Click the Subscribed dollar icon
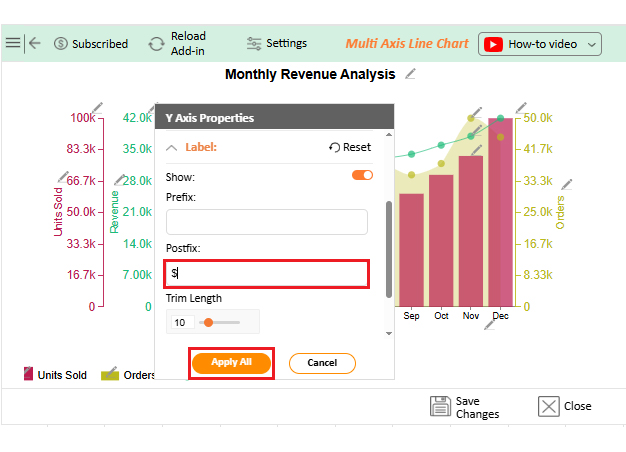This screenshot has height=452, width=626. (x=61, y=44)
